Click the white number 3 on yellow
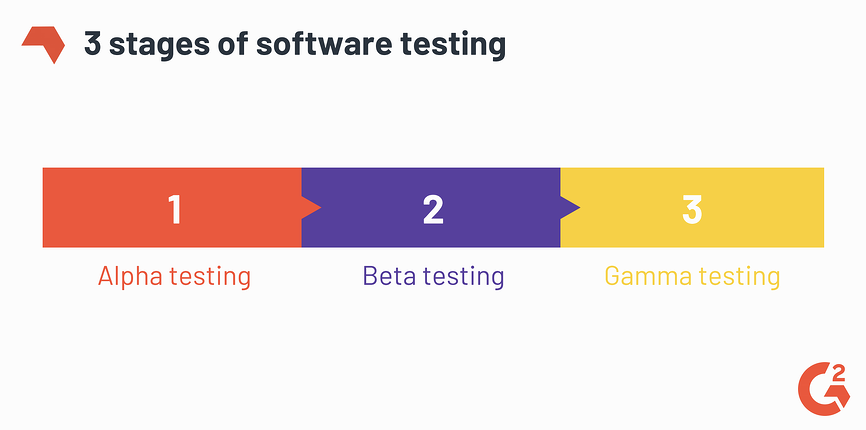Screen dimensions: 866x430 (691, 209)
